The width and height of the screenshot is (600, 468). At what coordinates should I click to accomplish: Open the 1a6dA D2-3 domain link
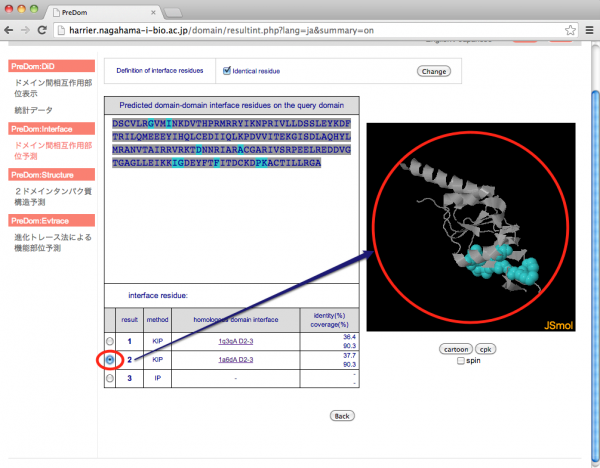(x=236, y=360)
